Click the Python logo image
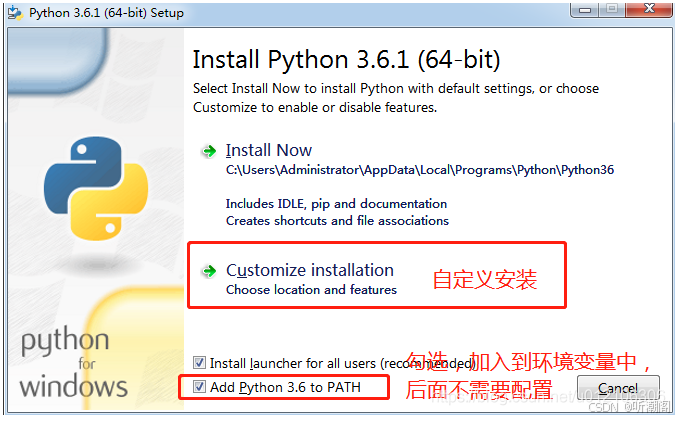The width and height of the screenshot is (679, 421). click(96, 189)
